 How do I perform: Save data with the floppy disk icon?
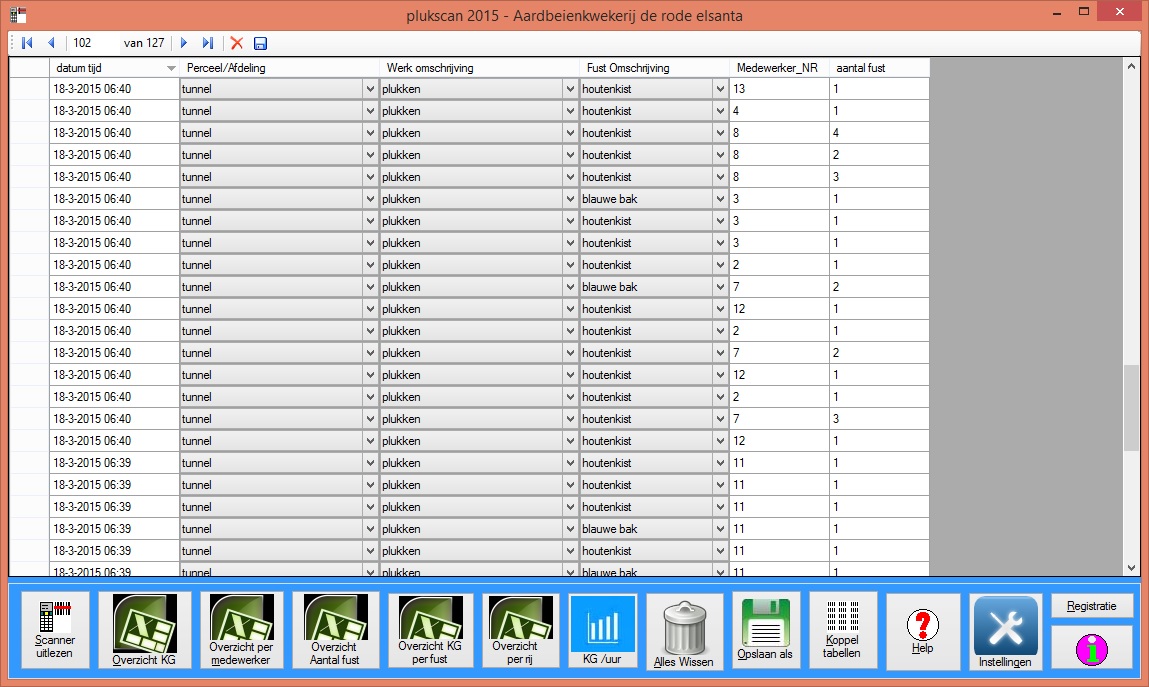point(260,43)
